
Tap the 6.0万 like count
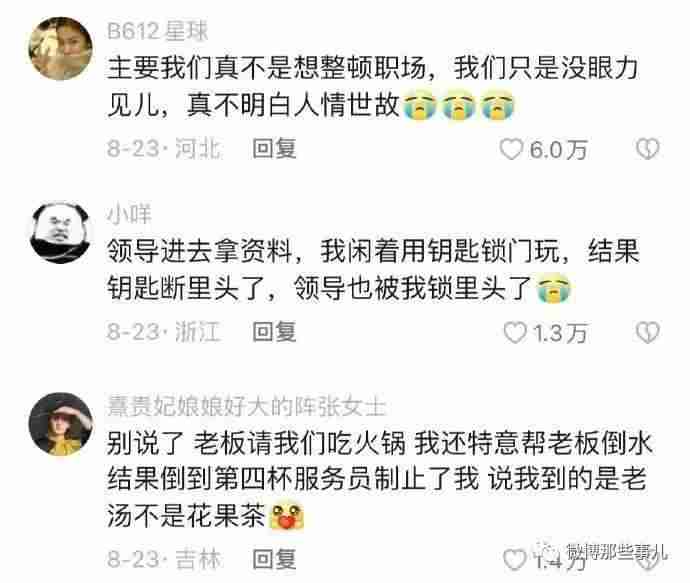click(558, 150)
